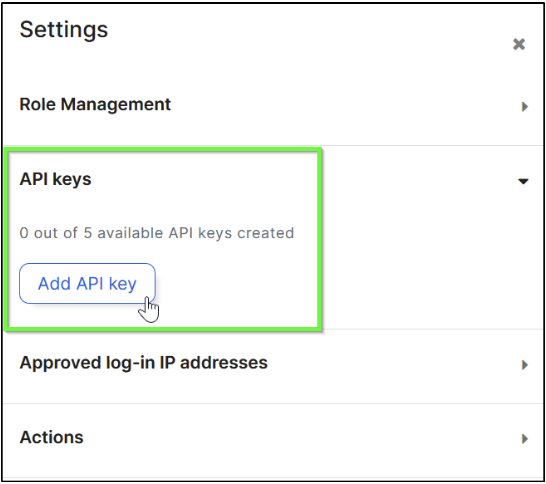The image size is (546, 484).
Task: Click the Approved log-in IP addresses arrow icon
Action: [x=524, y=365]
